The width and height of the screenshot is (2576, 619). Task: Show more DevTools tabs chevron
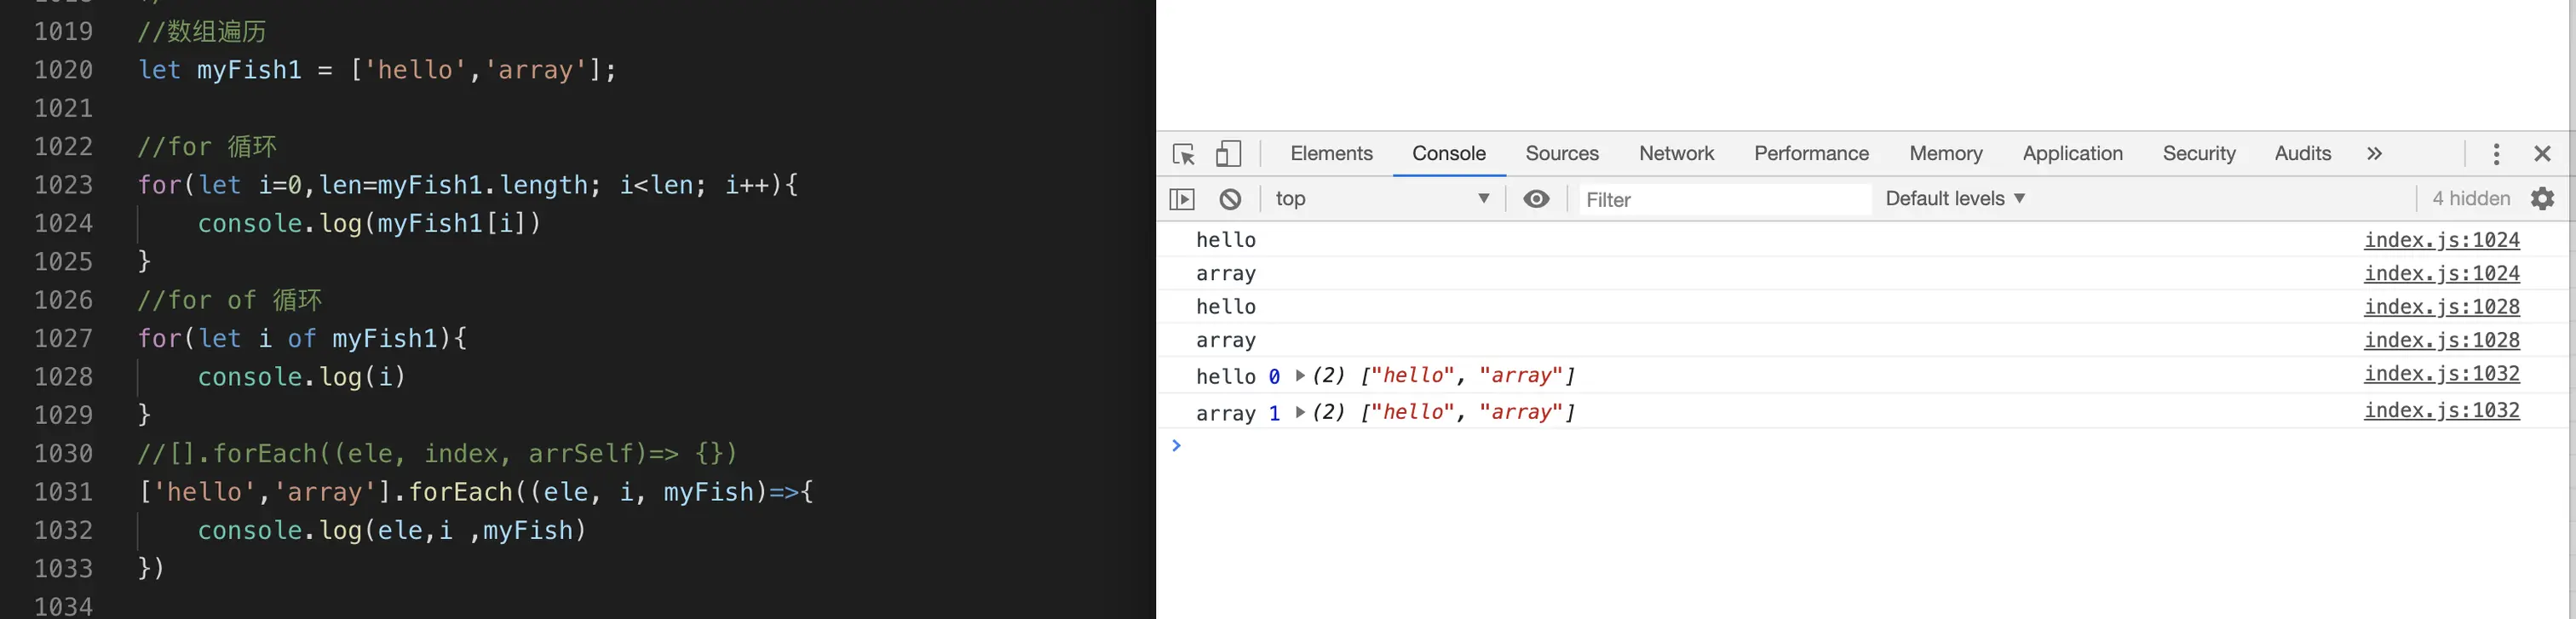pos(2375,154)
